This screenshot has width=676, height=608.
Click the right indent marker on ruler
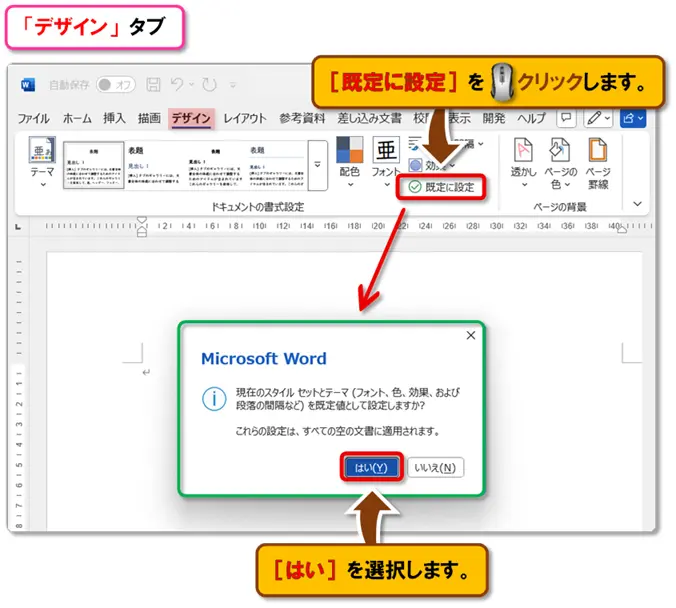tap(622, 230)
